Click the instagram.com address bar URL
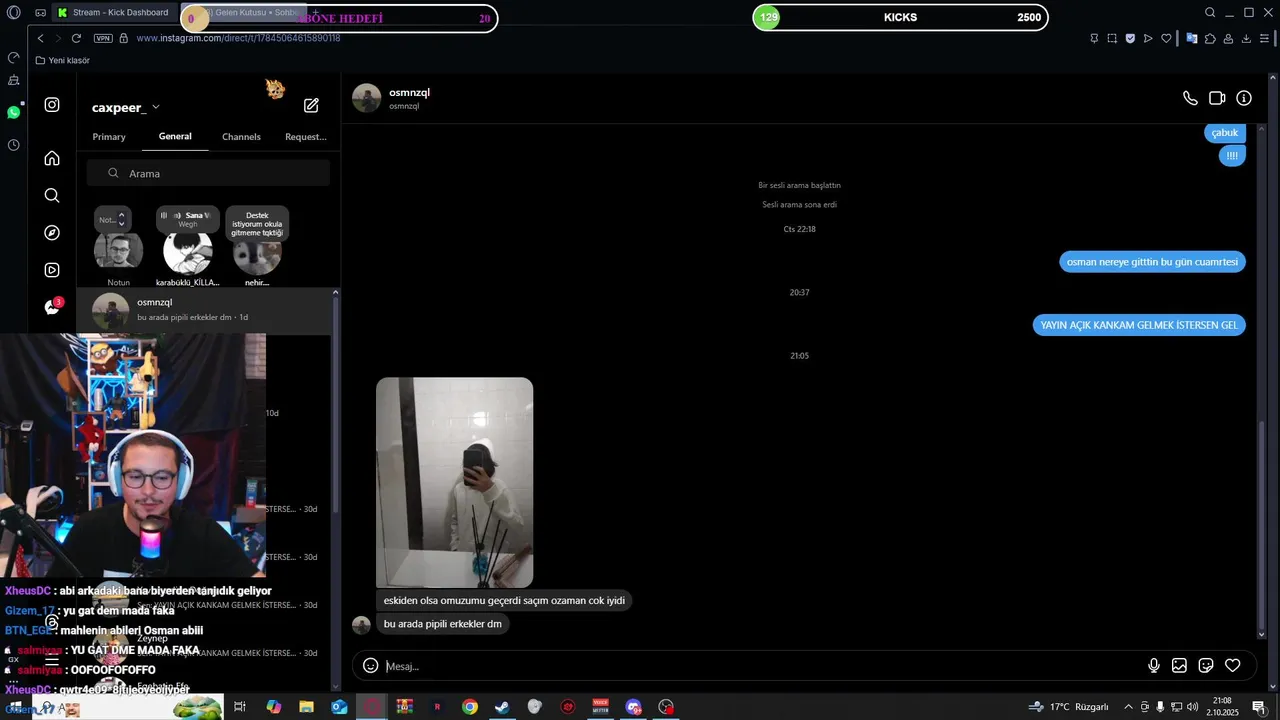This screenshot has height=720, width=1280. (238, 38)
